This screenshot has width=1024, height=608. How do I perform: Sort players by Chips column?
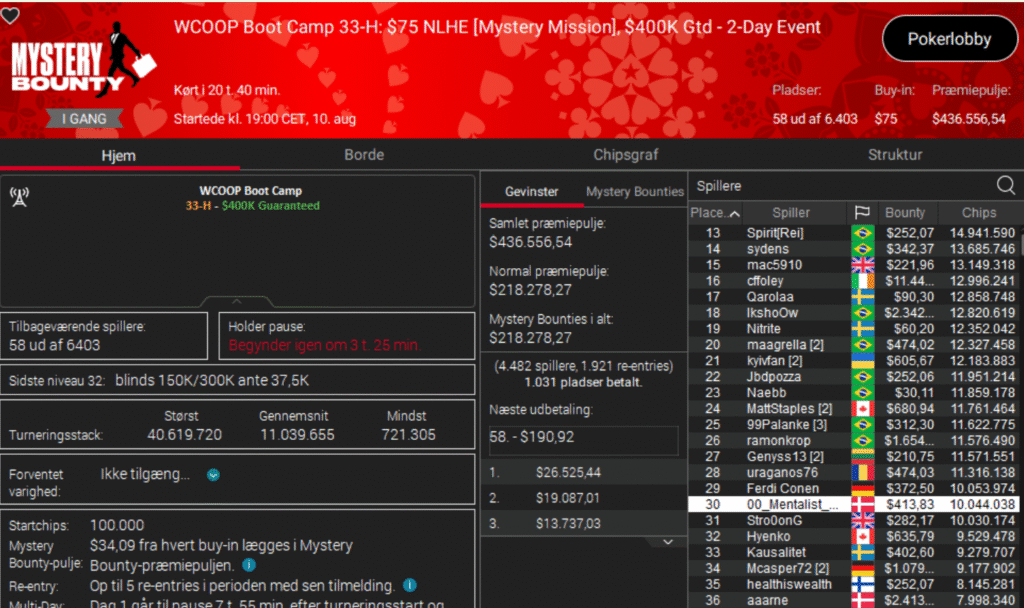tap(979, 213)
